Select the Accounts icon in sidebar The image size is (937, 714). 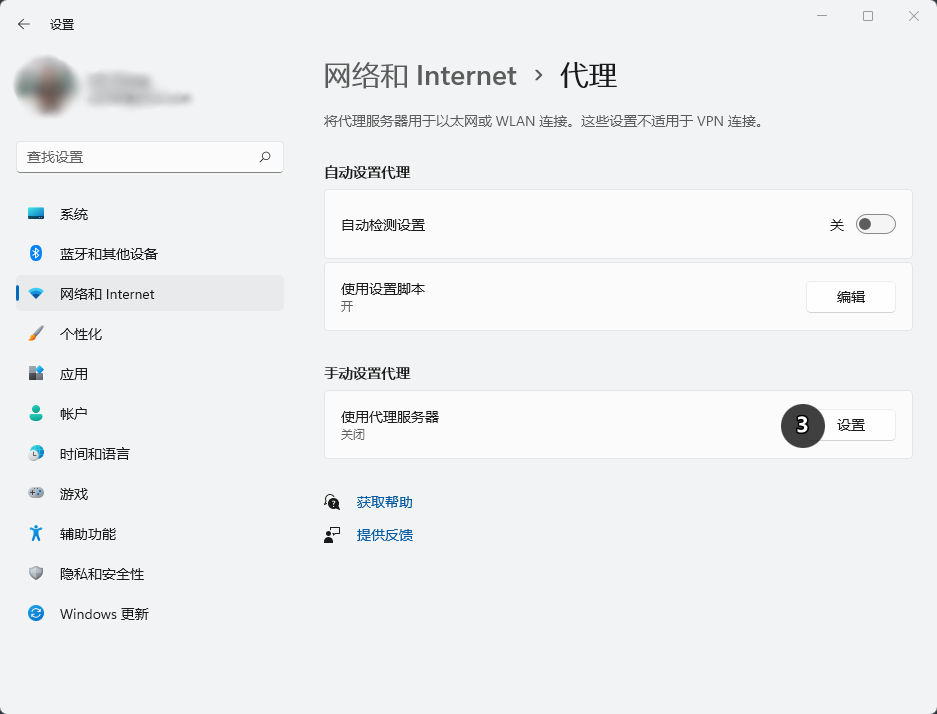coord(35,413)
